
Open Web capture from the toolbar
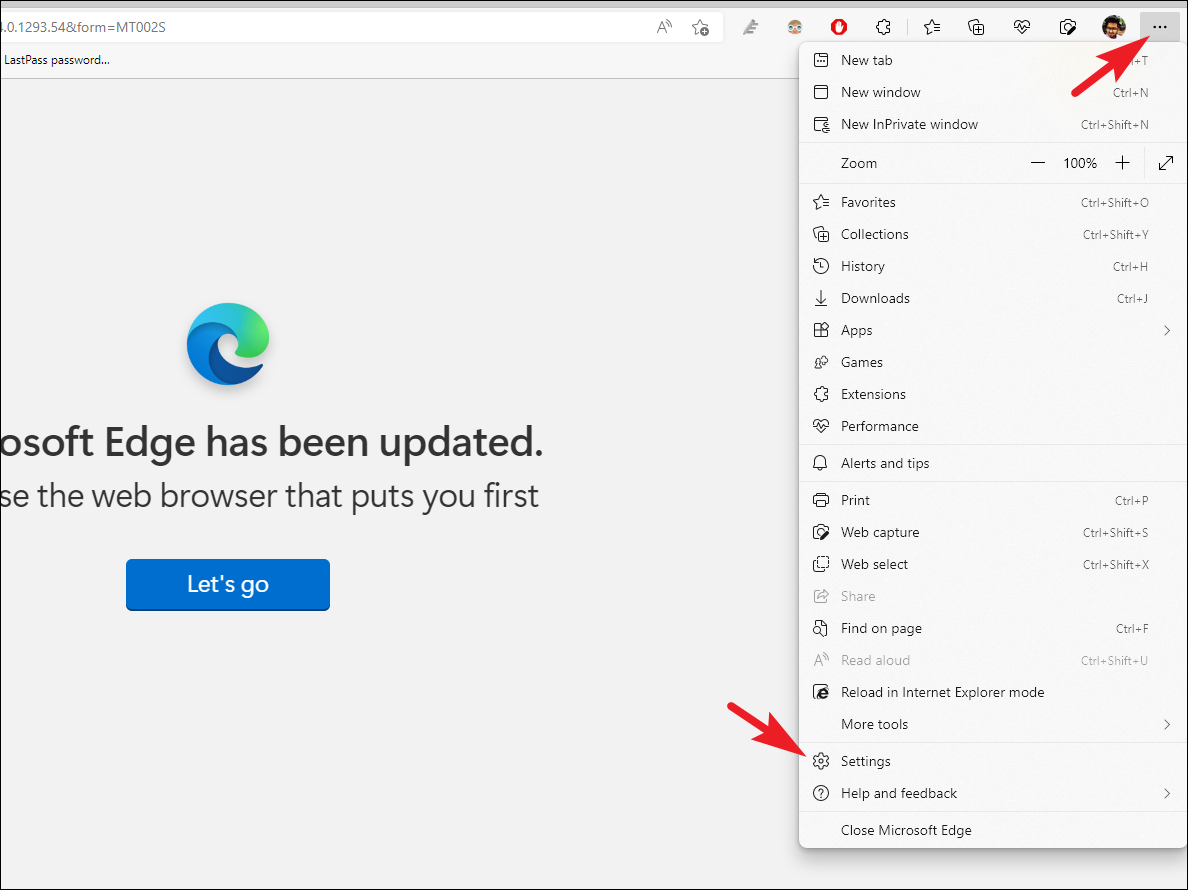(1068, 27)
